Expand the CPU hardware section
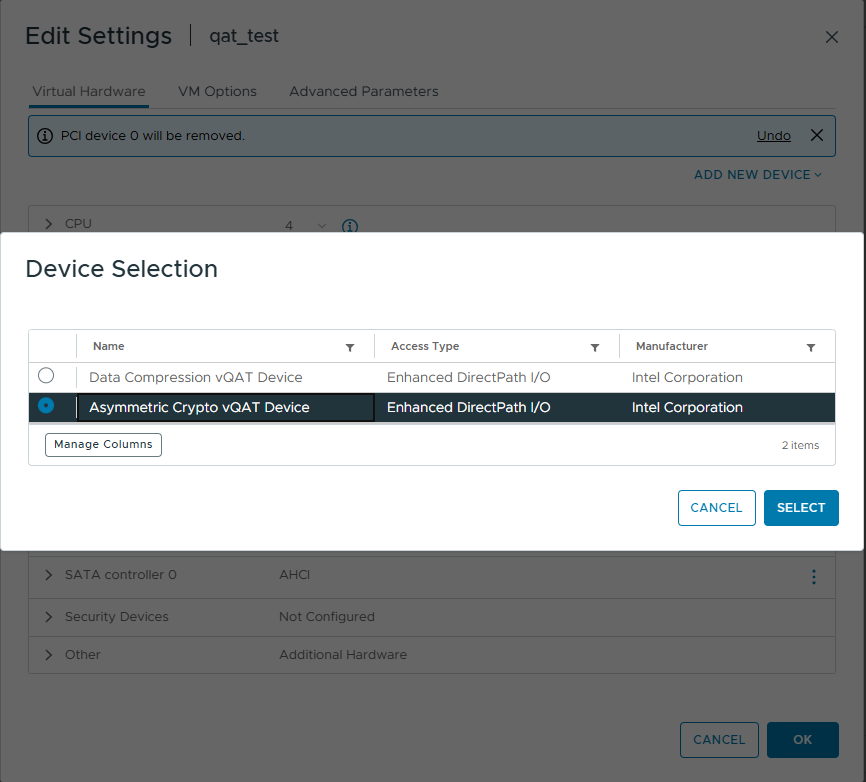The height and width of the screenshot is (782, 866). coord(49,224)
